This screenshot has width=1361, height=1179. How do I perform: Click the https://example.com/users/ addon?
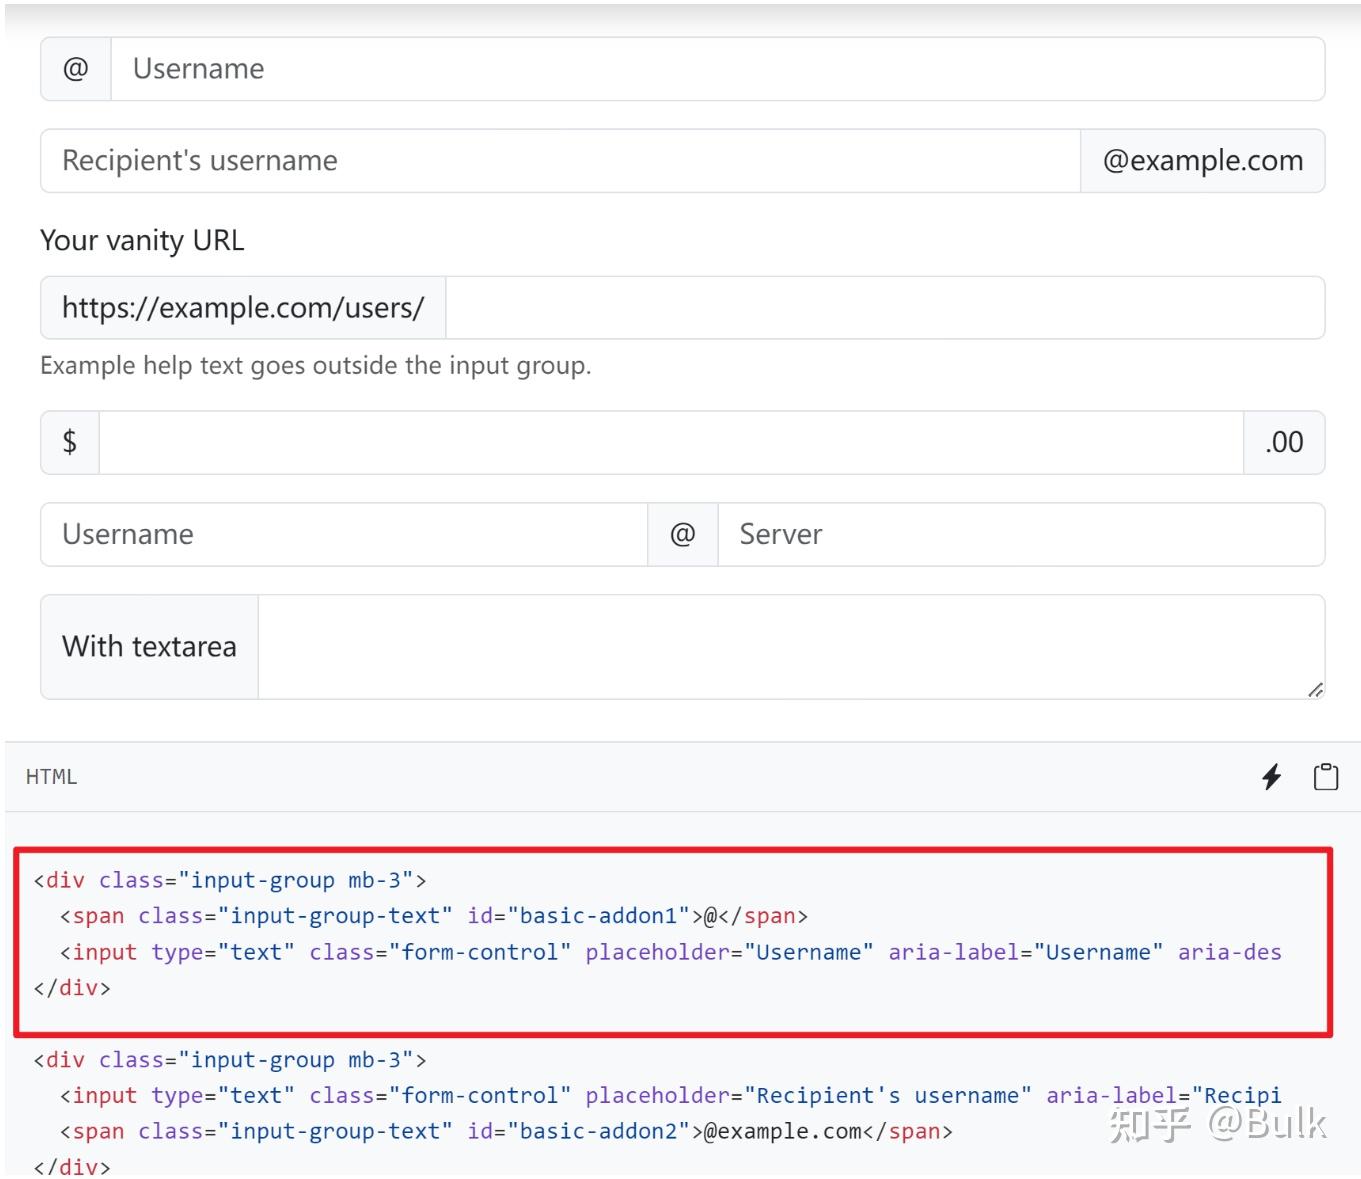243,308
